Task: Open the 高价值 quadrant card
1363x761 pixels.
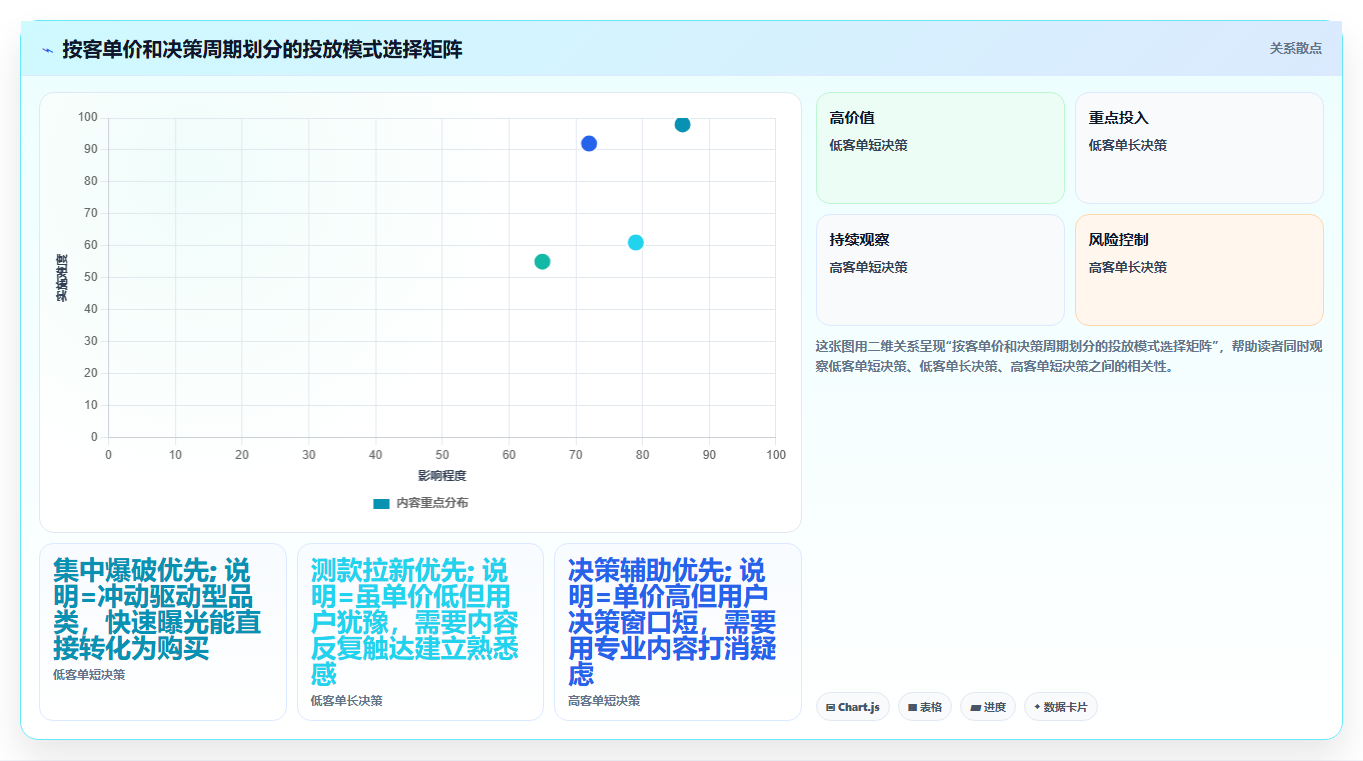Action: click(940, 148)
